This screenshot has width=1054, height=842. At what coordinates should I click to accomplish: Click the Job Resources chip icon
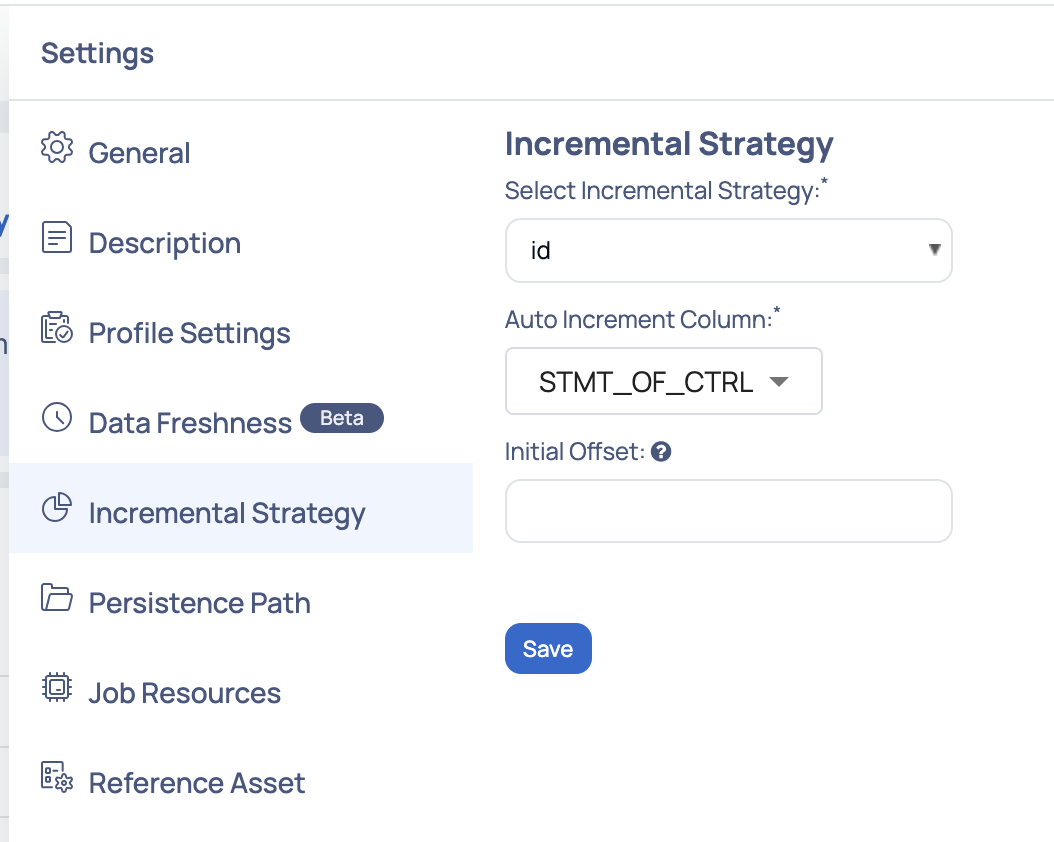click(x=58, y=687)
